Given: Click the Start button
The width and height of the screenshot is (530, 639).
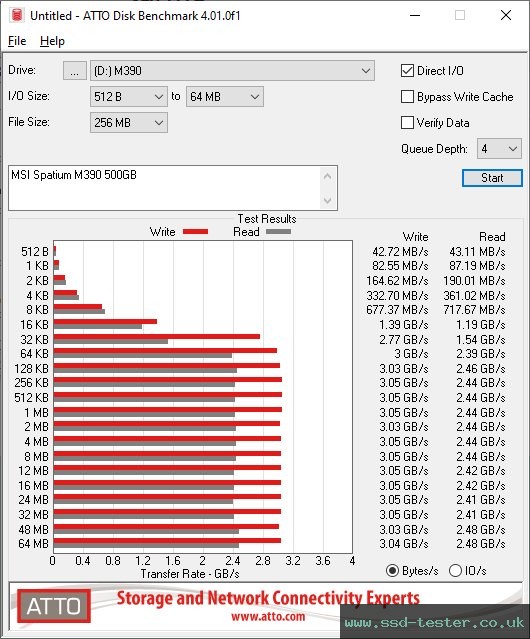Looking at the screenshot, I should click(492, 178).
